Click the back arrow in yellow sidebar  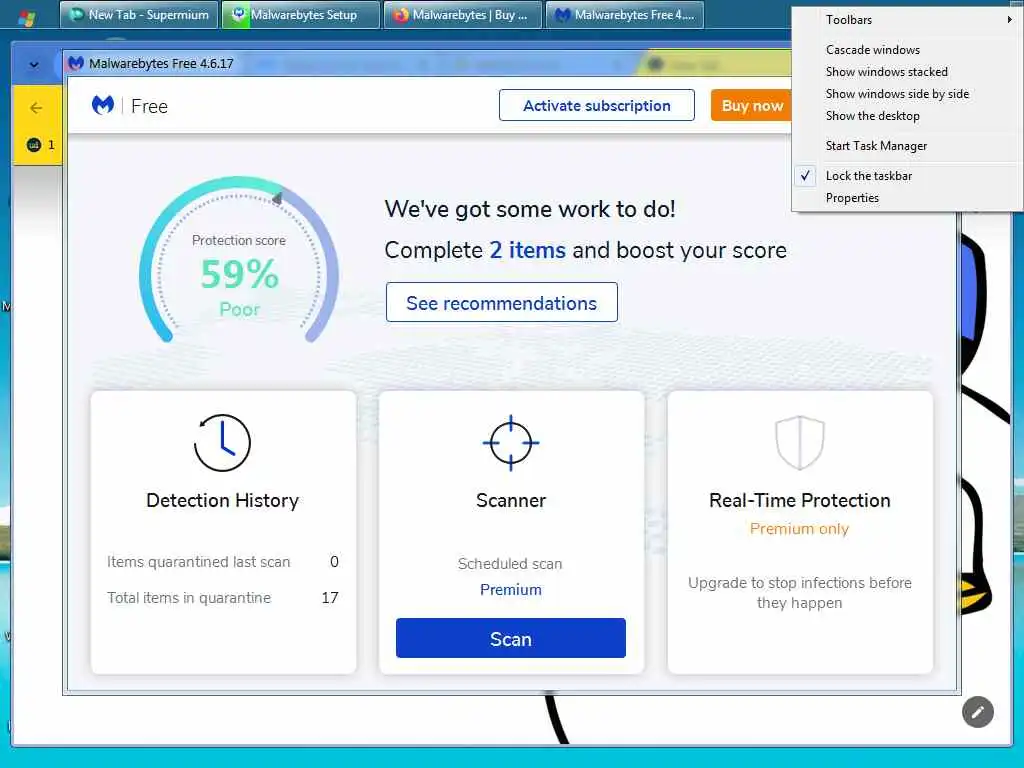[x=37, y=108]
